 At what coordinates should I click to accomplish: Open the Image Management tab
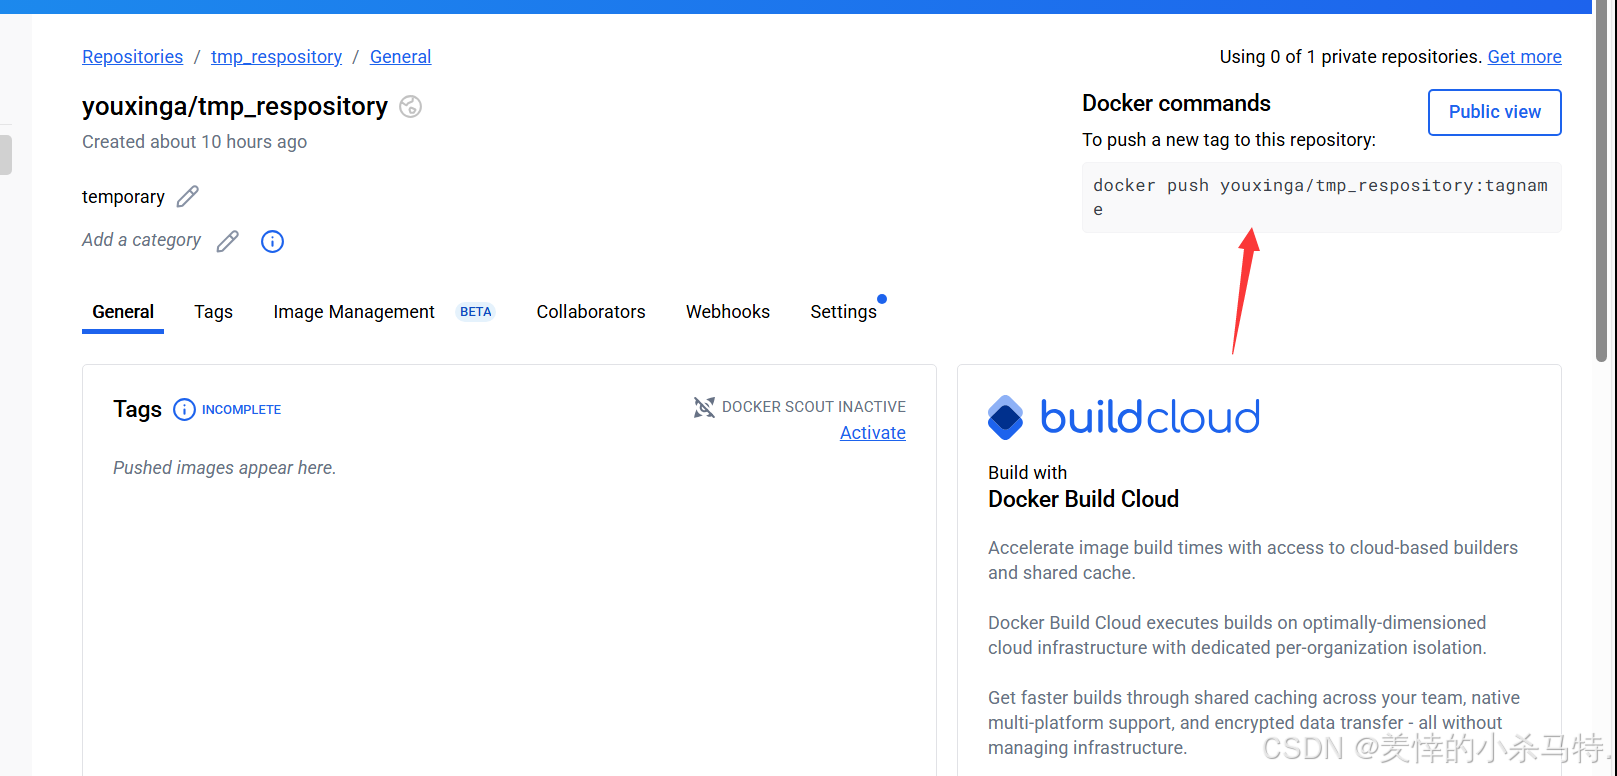point(354,312)
